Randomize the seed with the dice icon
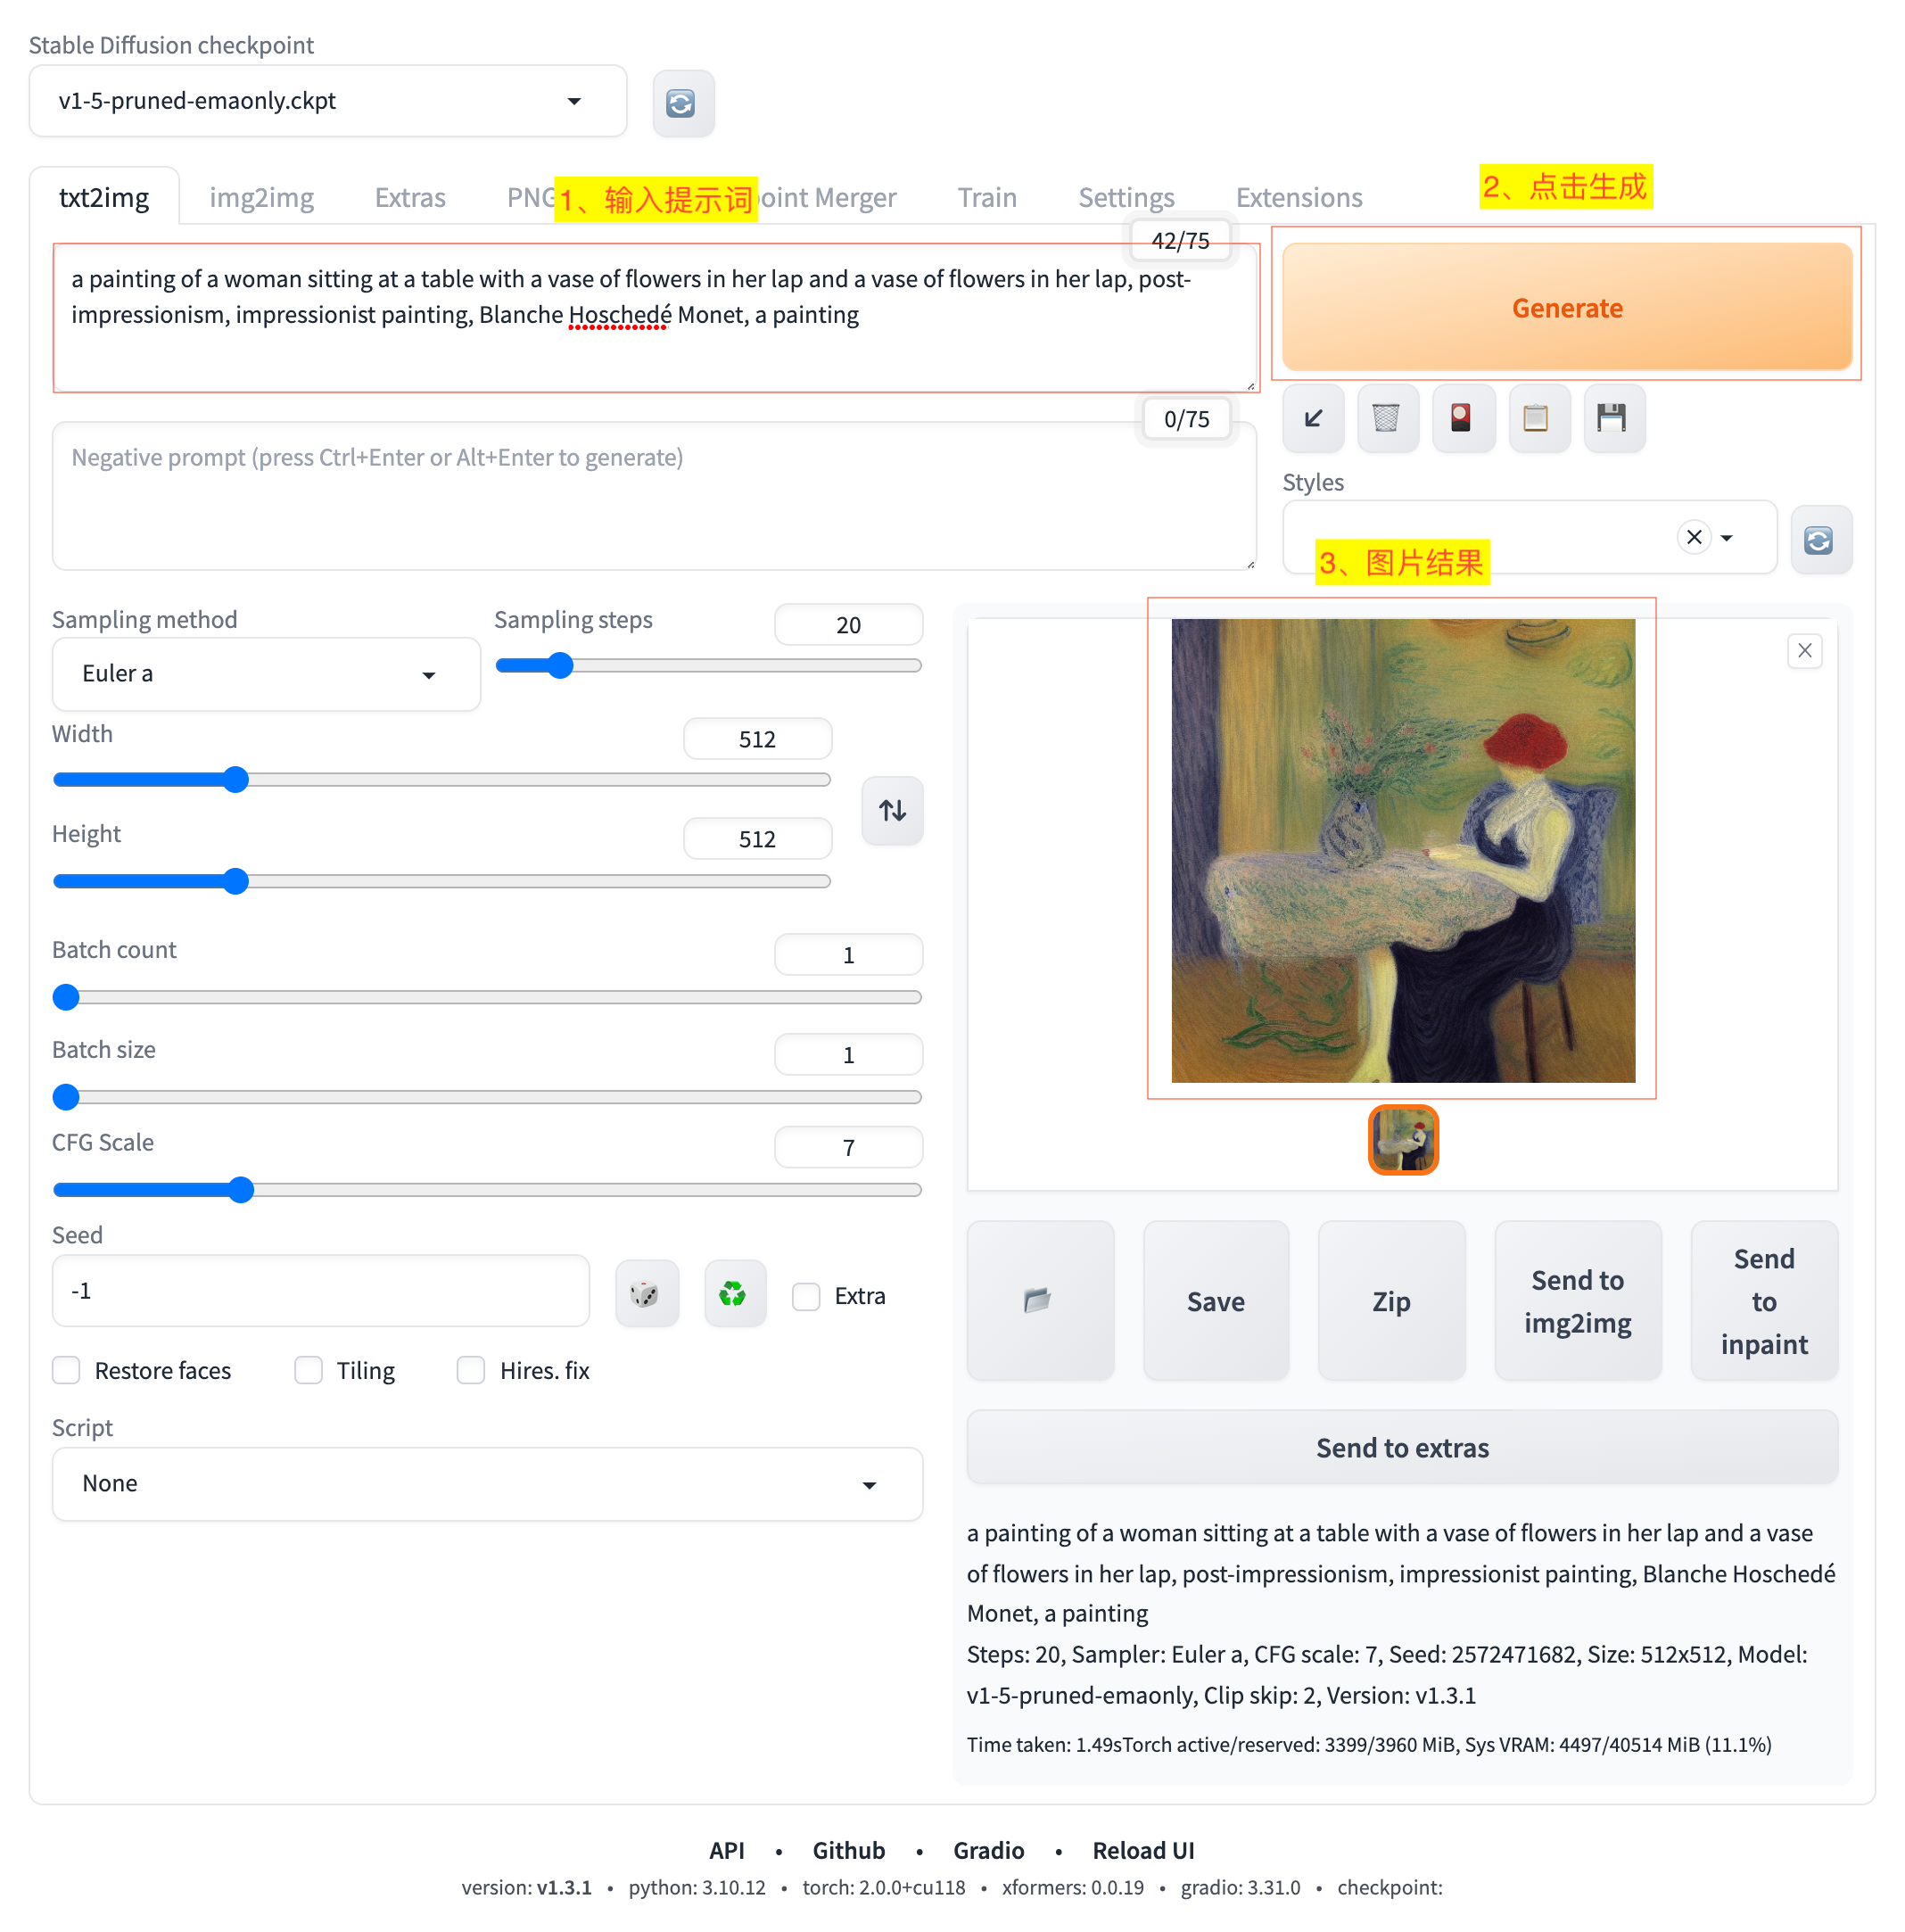The width and height of the screenshot is (1905, 1932). (646, 1294)
